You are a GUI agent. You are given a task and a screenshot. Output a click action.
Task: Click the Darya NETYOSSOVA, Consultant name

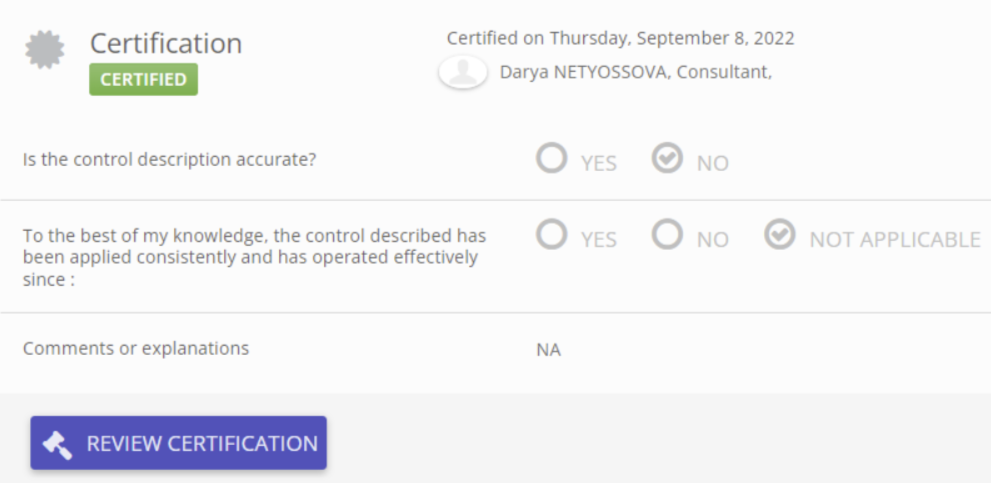click(635, 72)
